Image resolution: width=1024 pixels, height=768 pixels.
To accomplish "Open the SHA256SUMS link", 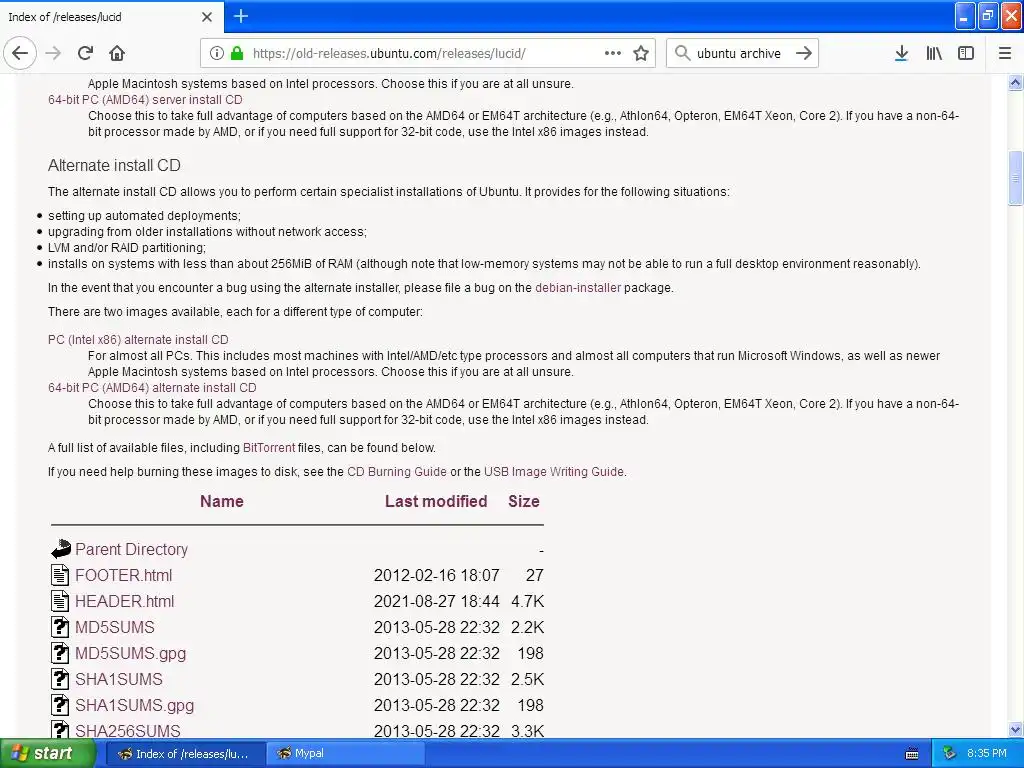I will [x=127, y=731].
